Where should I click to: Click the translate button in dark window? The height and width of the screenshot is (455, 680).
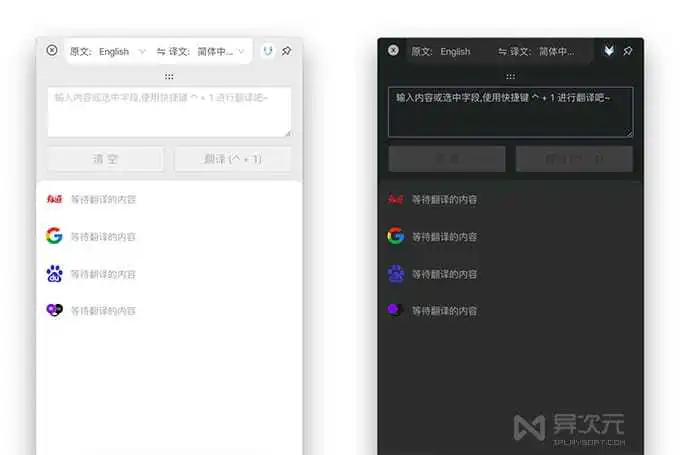(x=574, y=159)
